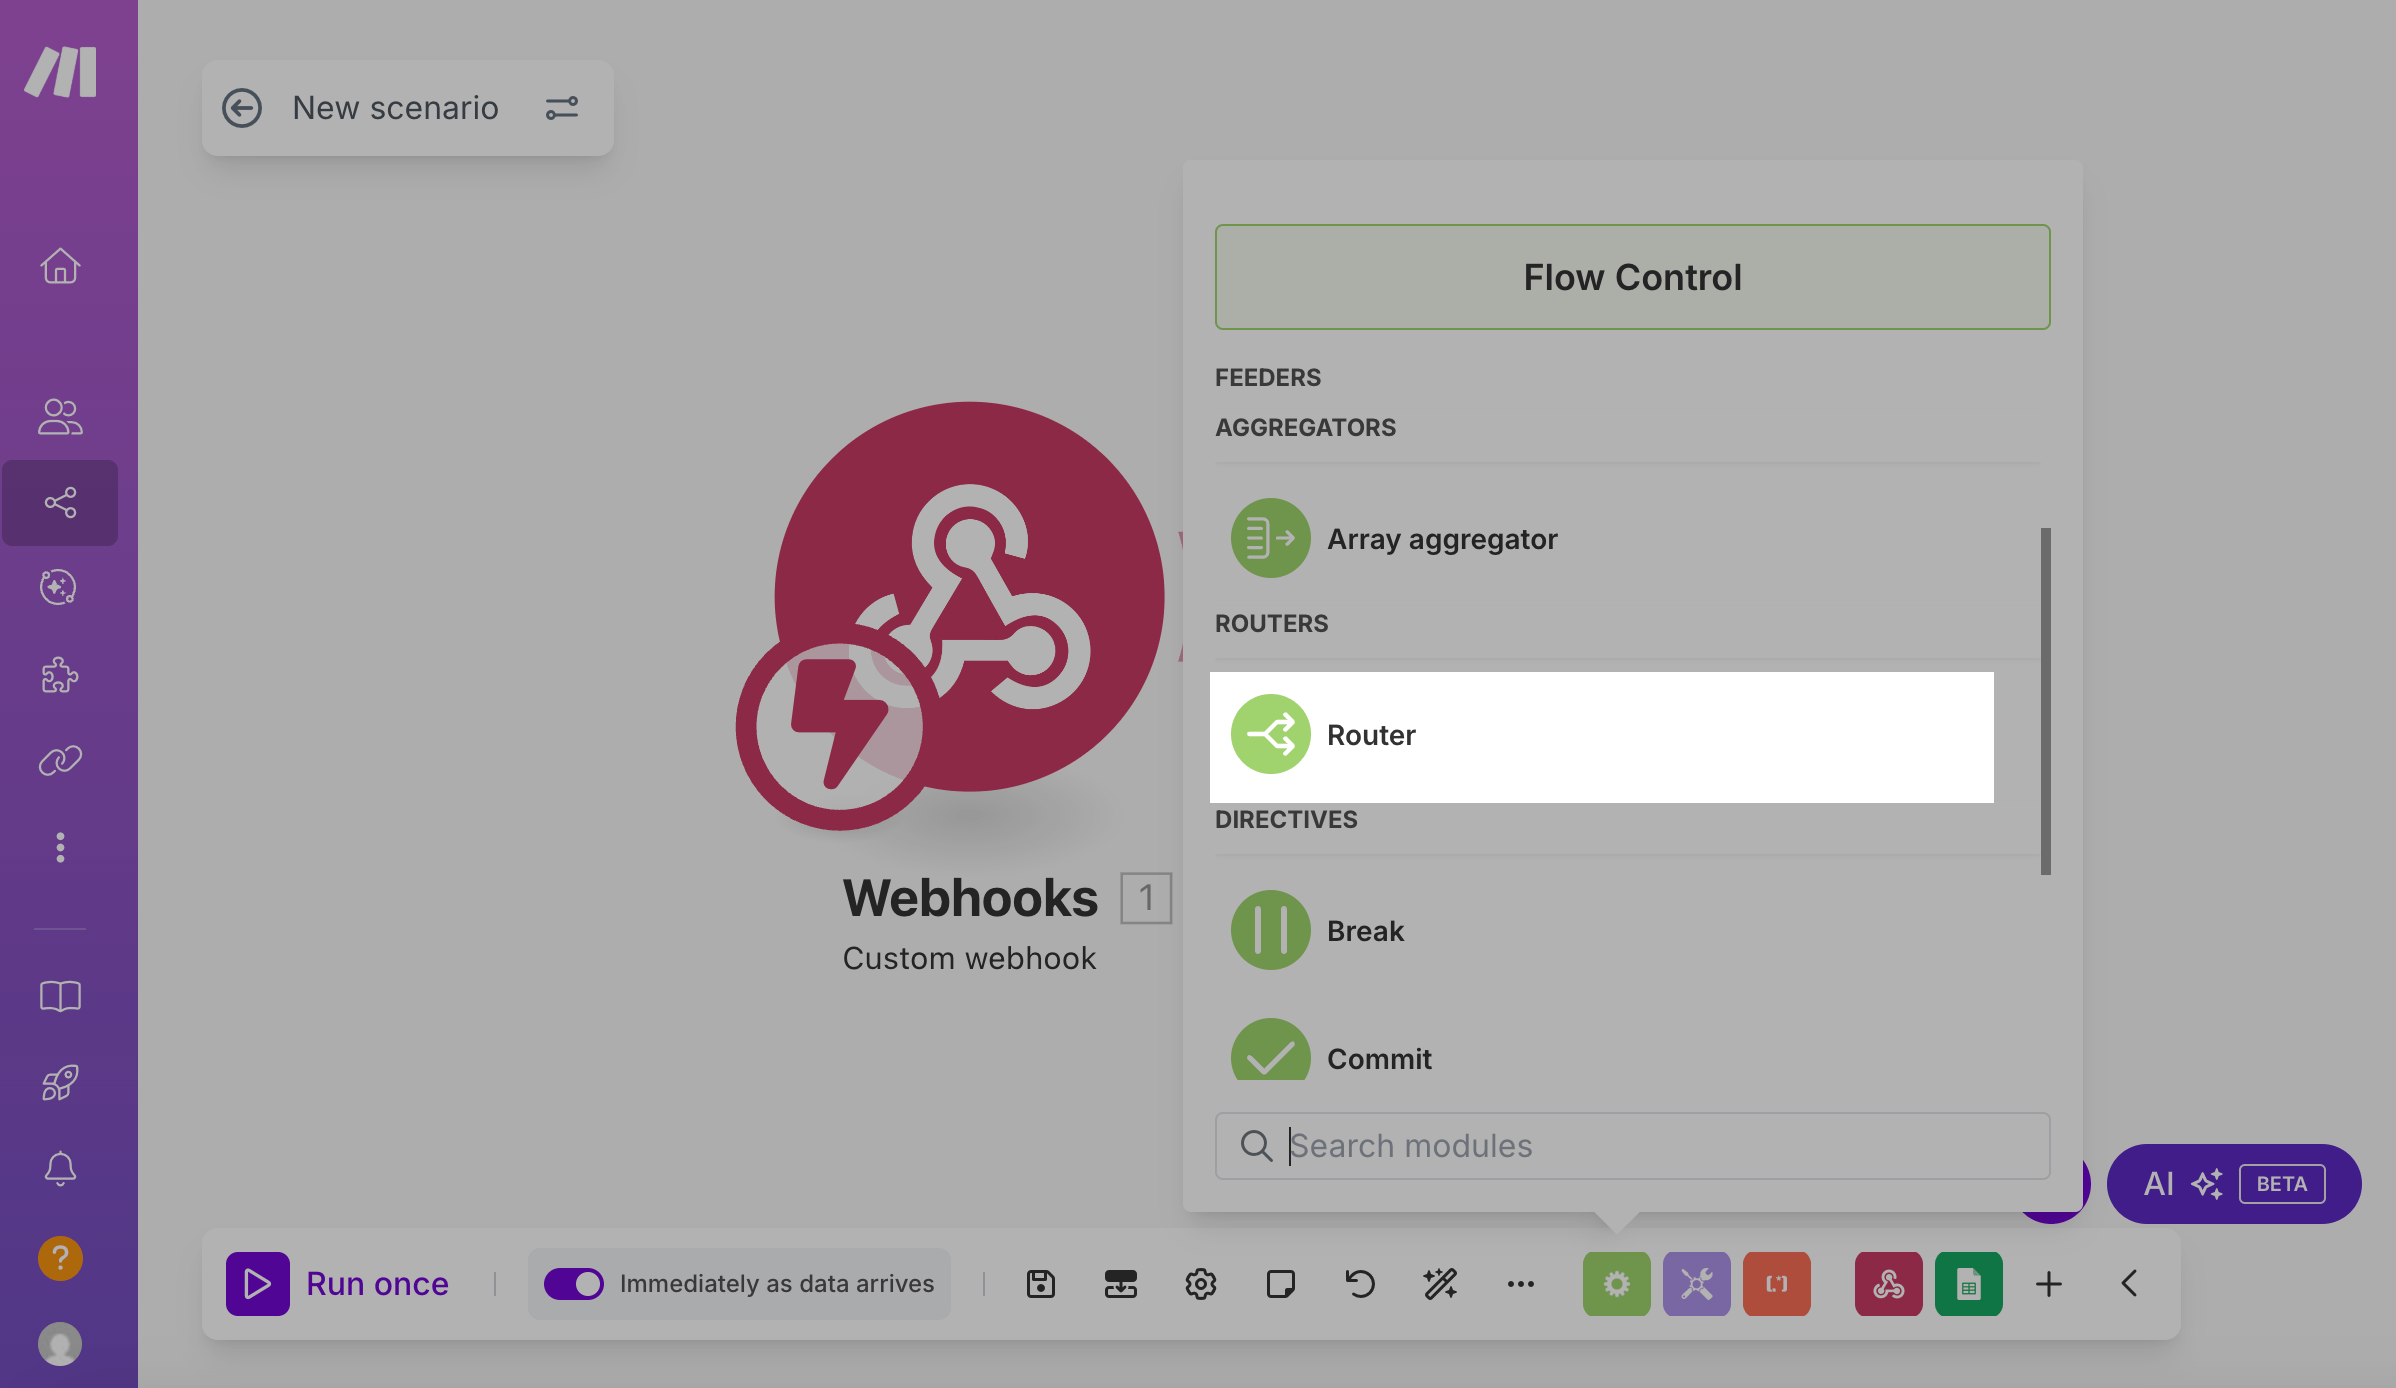Select the Commit directive

click(x=1379, y=1058)
